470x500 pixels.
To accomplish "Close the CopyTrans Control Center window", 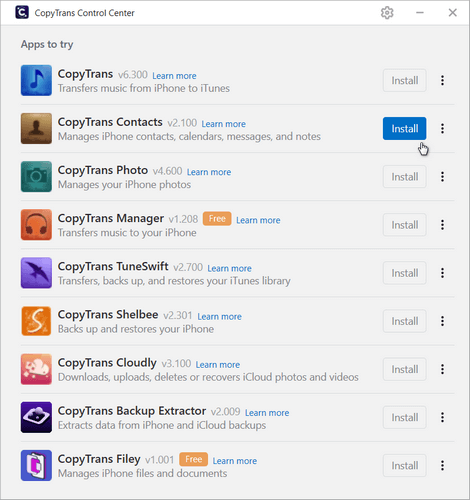I will [x=452, y=13].
